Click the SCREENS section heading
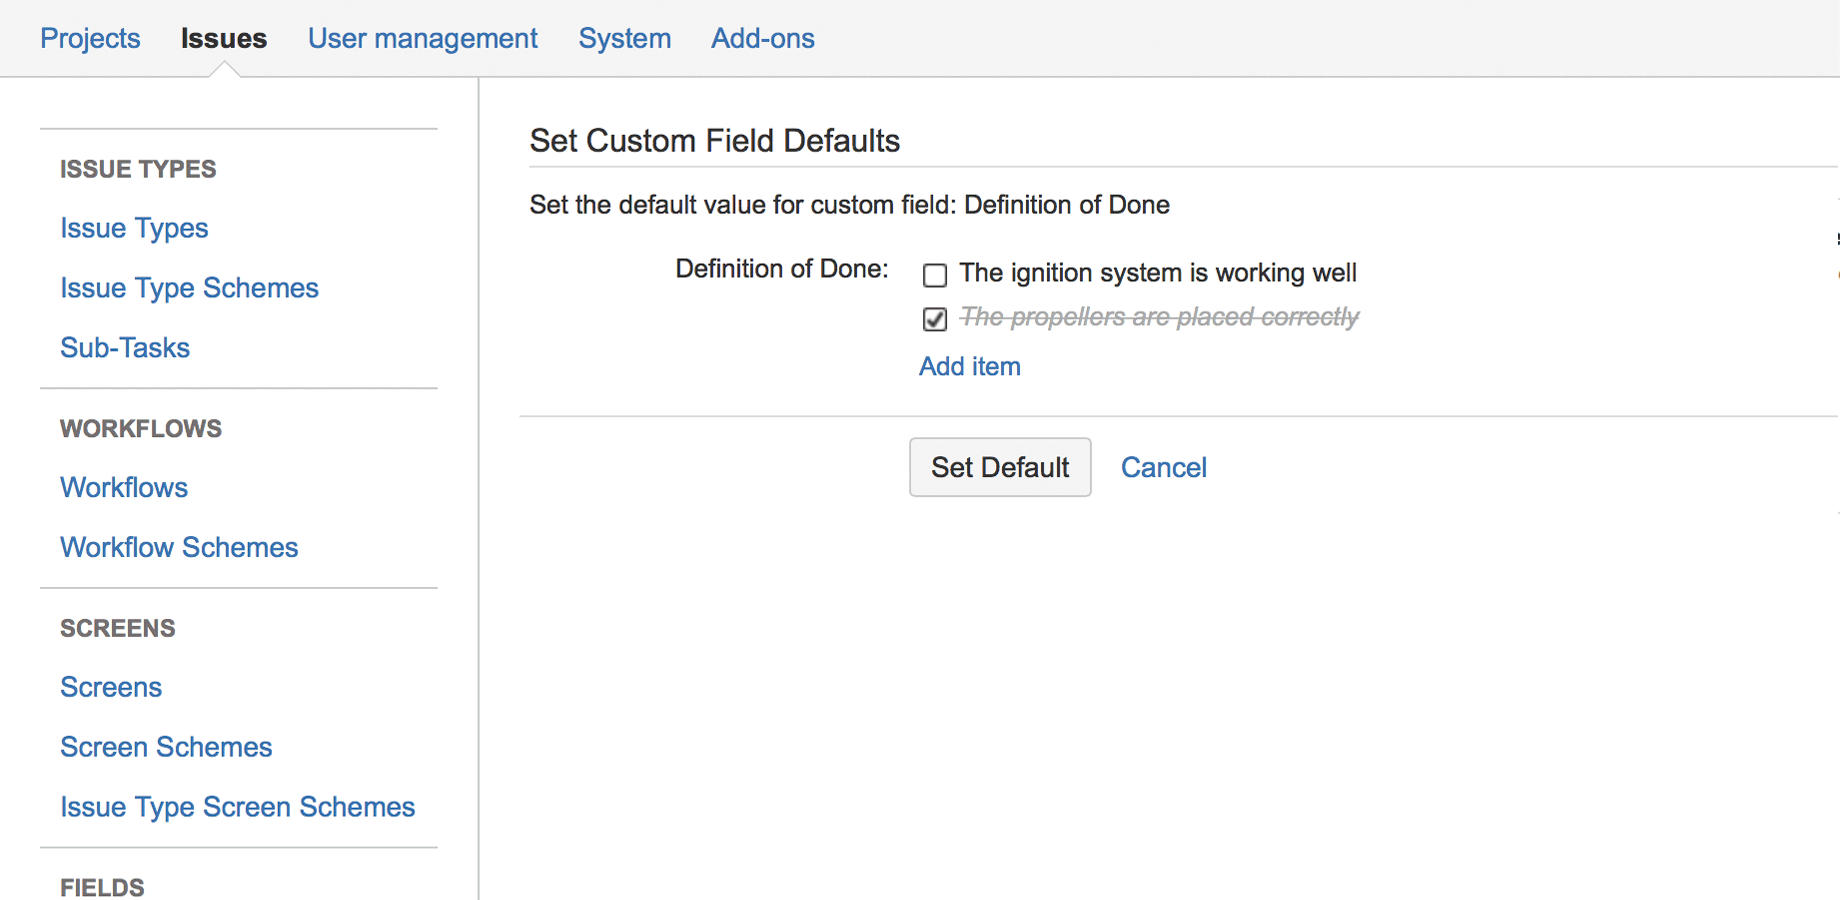Viewport: 1840px width, 900px height. point(118,628)
